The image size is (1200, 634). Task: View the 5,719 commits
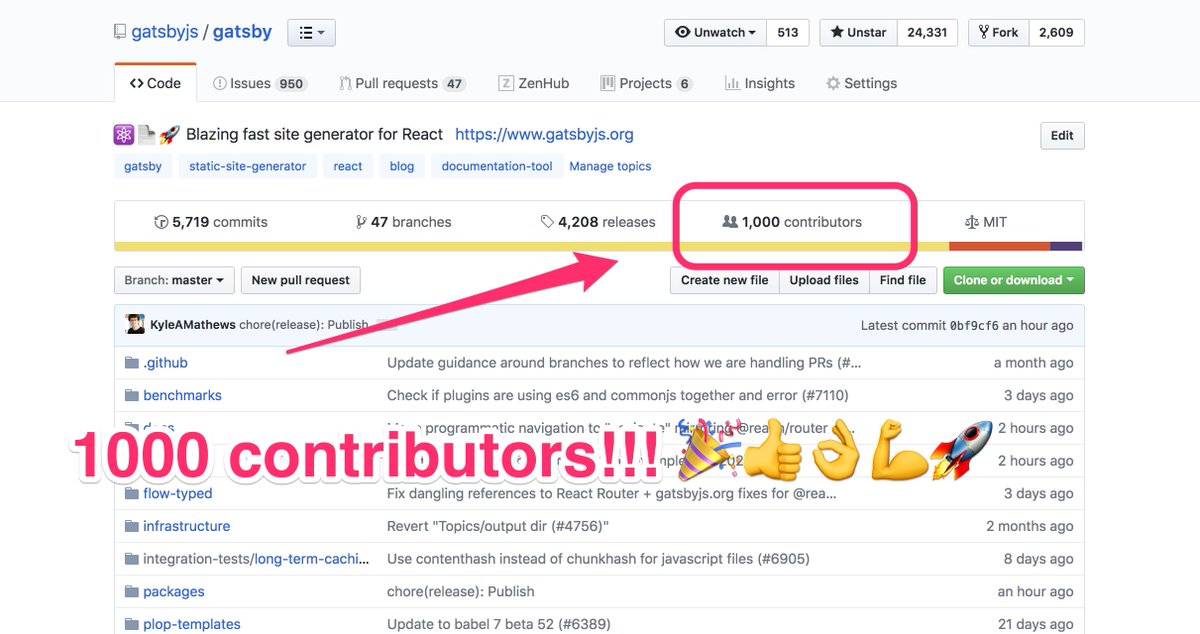(x=211, y=222)
